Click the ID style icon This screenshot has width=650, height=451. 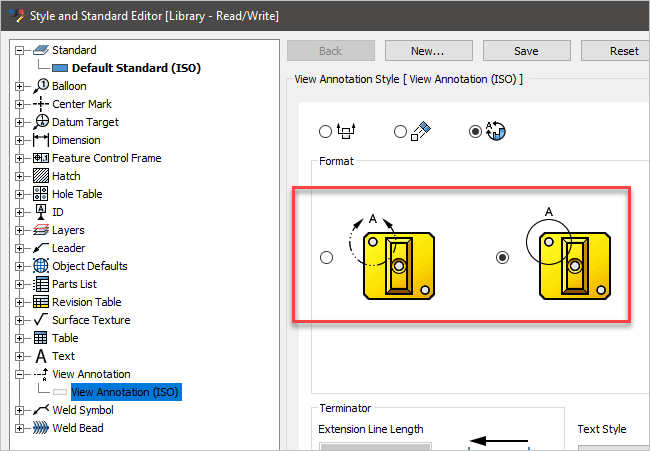[41, 212]
